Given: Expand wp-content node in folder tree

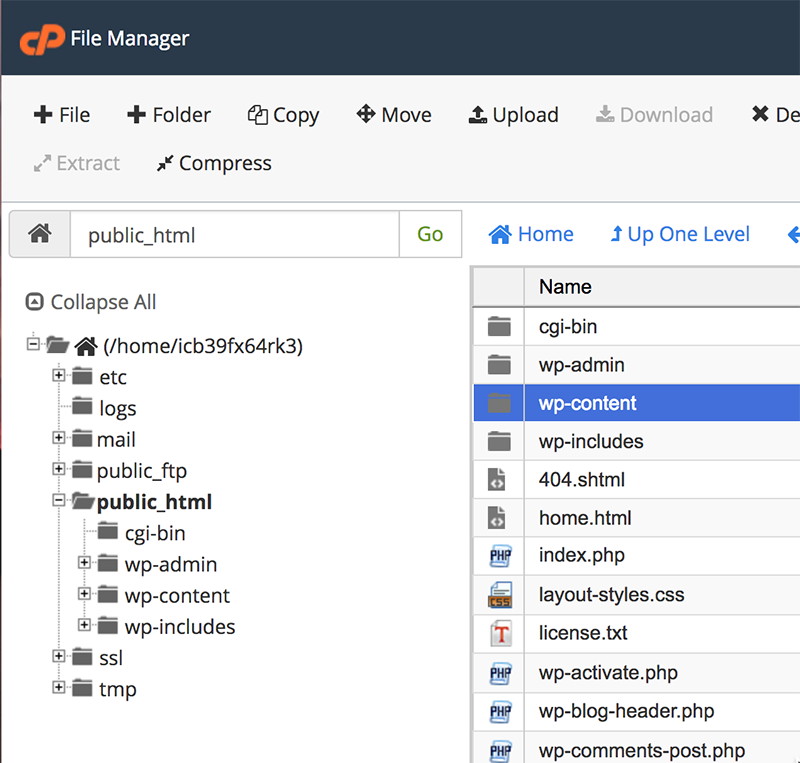Looking at the screenshot, I should (x=84, y=594).
